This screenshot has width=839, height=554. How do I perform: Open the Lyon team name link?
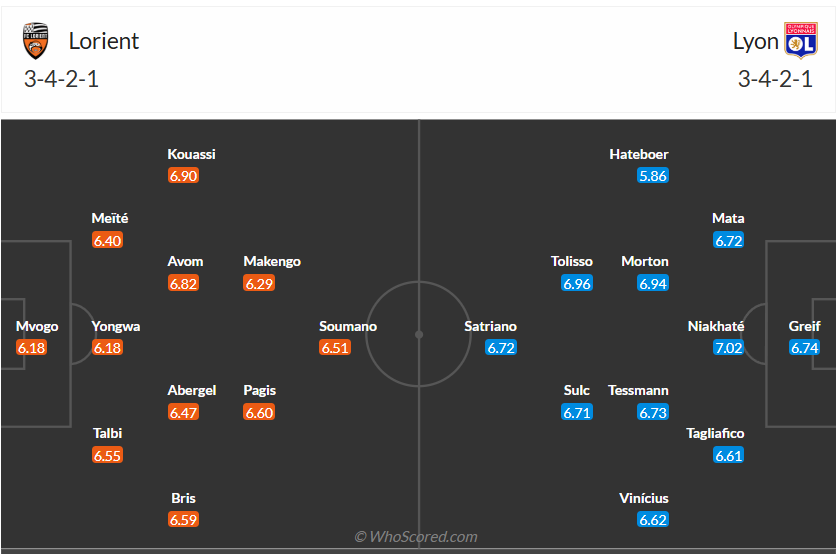pyautogui.click(x=755, y=41)
